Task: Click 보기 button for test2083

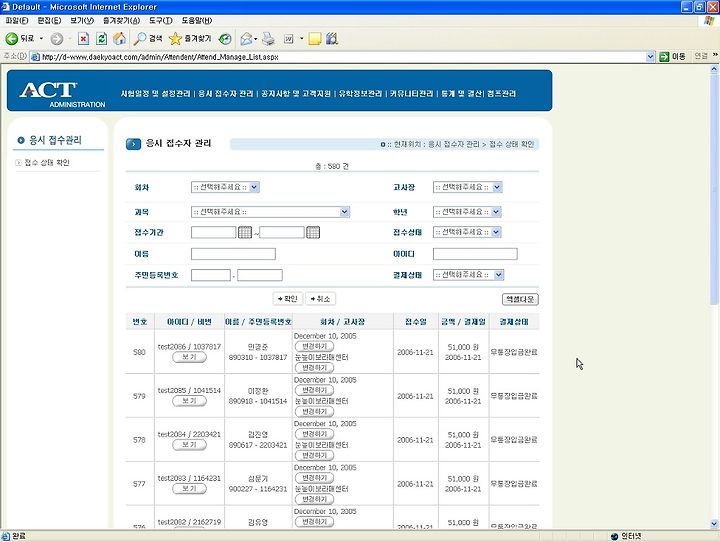Action: 189,489
